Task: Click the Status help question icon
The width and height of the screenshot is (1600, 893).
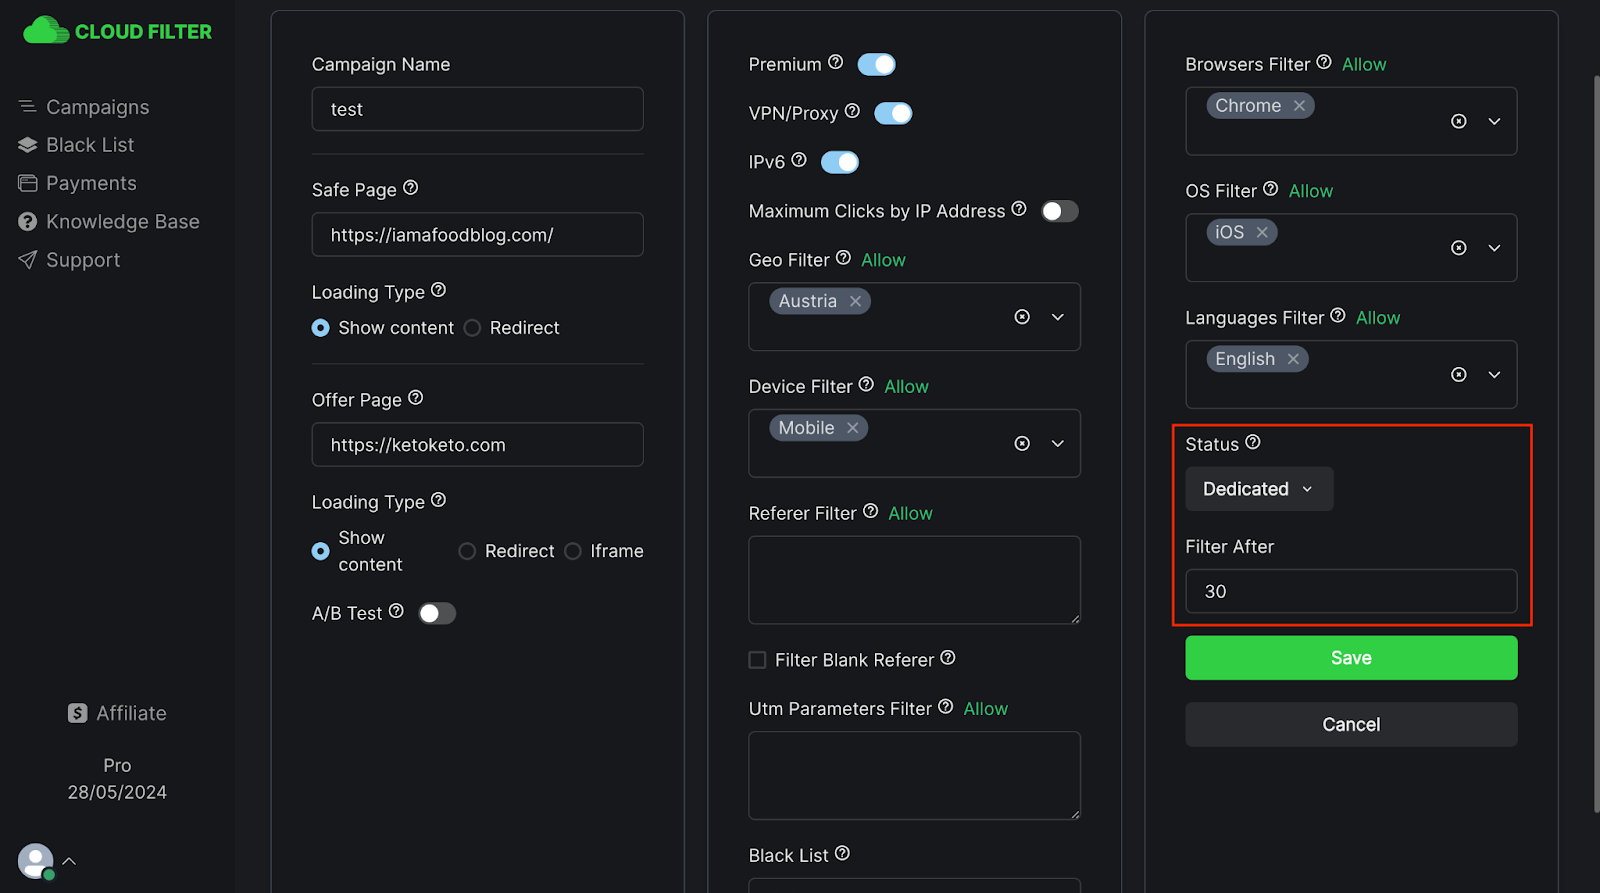Action: tap(1252, 442)
